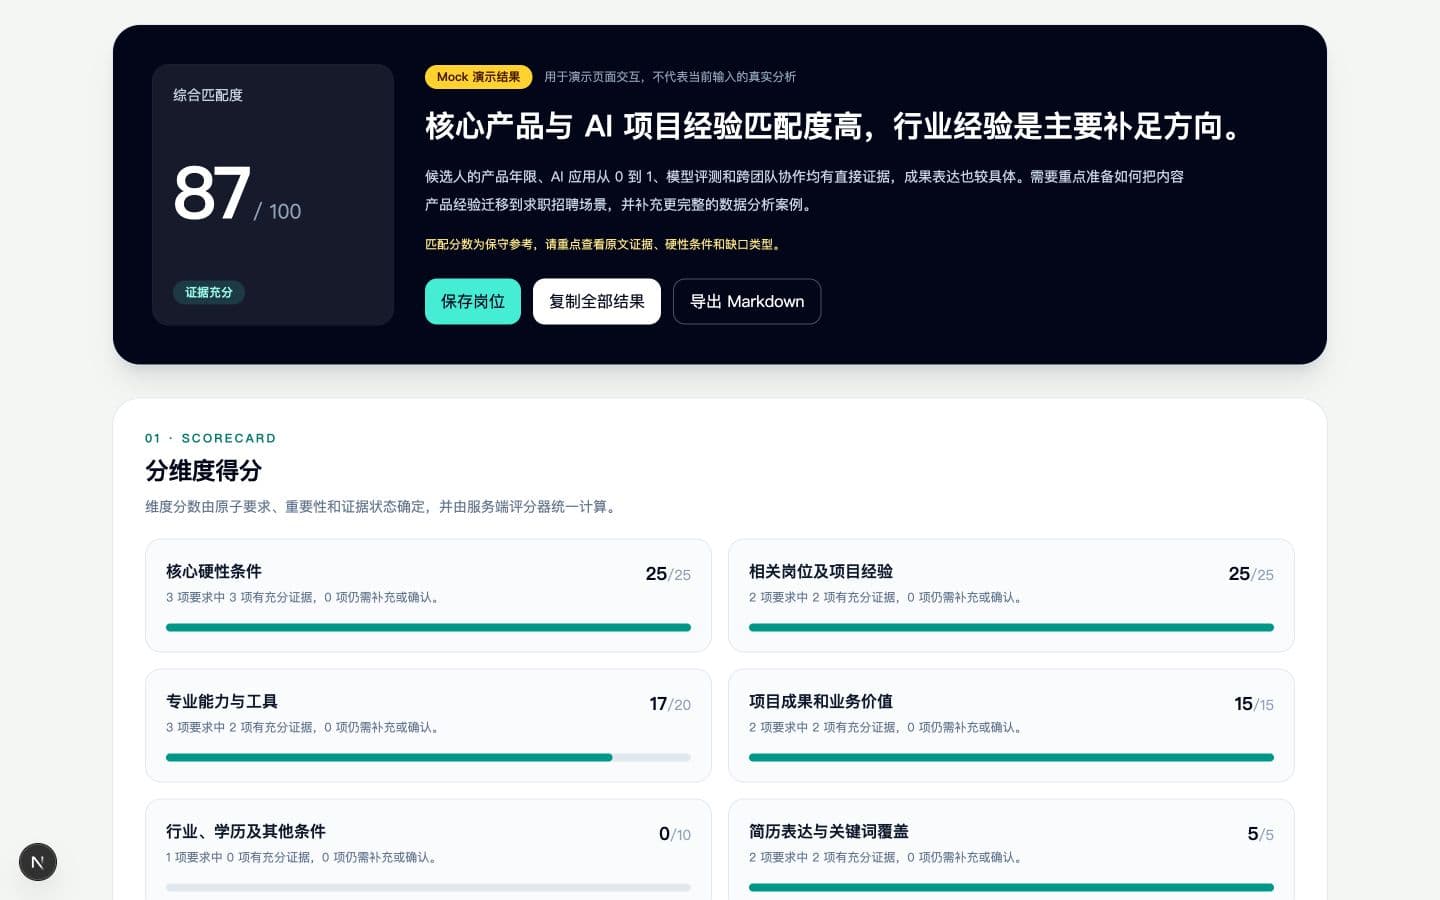
Task: Click the 核心硬性条件 progress bar
Action: click(428, 628)
